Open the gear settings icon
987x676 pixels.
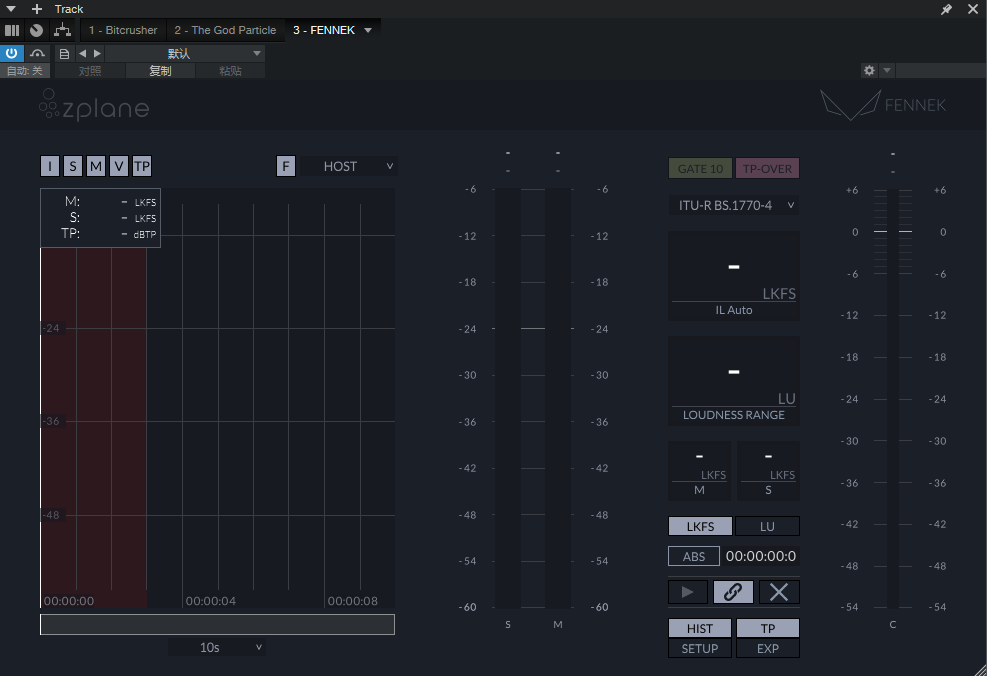pyautogui.click(x=869, y=70)
